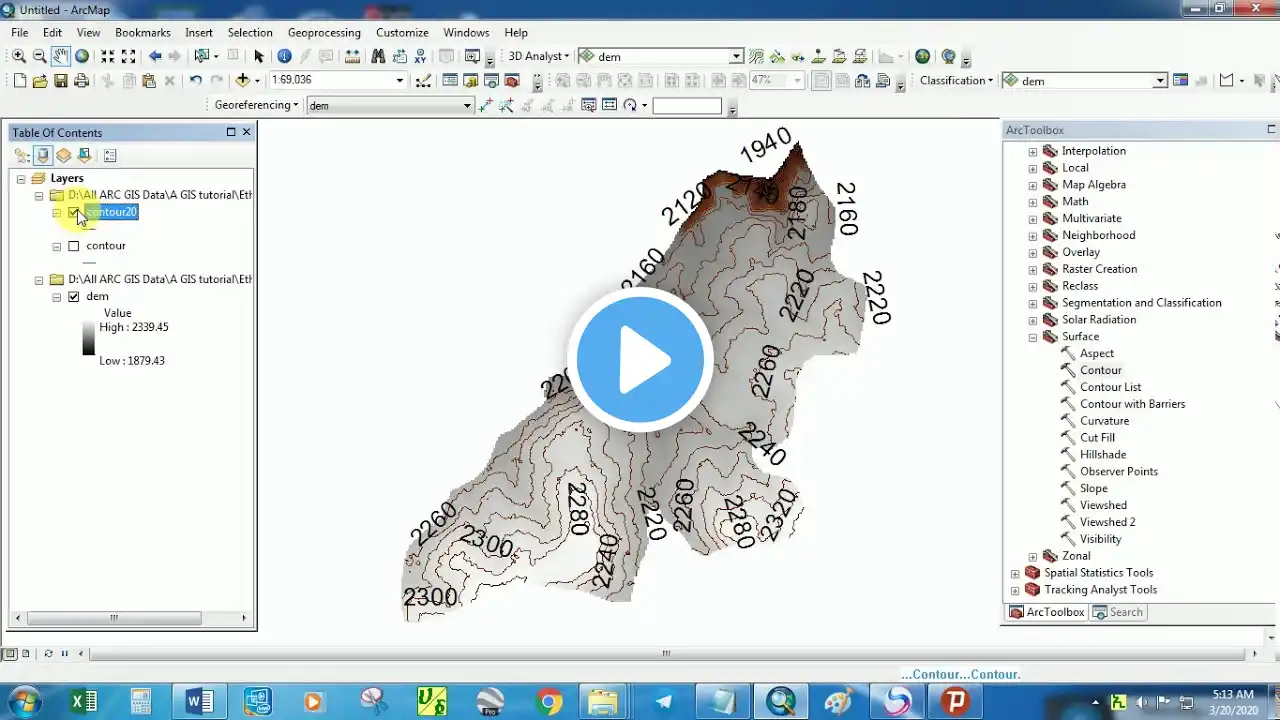Image resolution: width=1280 pixels, height=720 pixels.
Task: Open the map scale dropdown
Action: click(399, 81)
